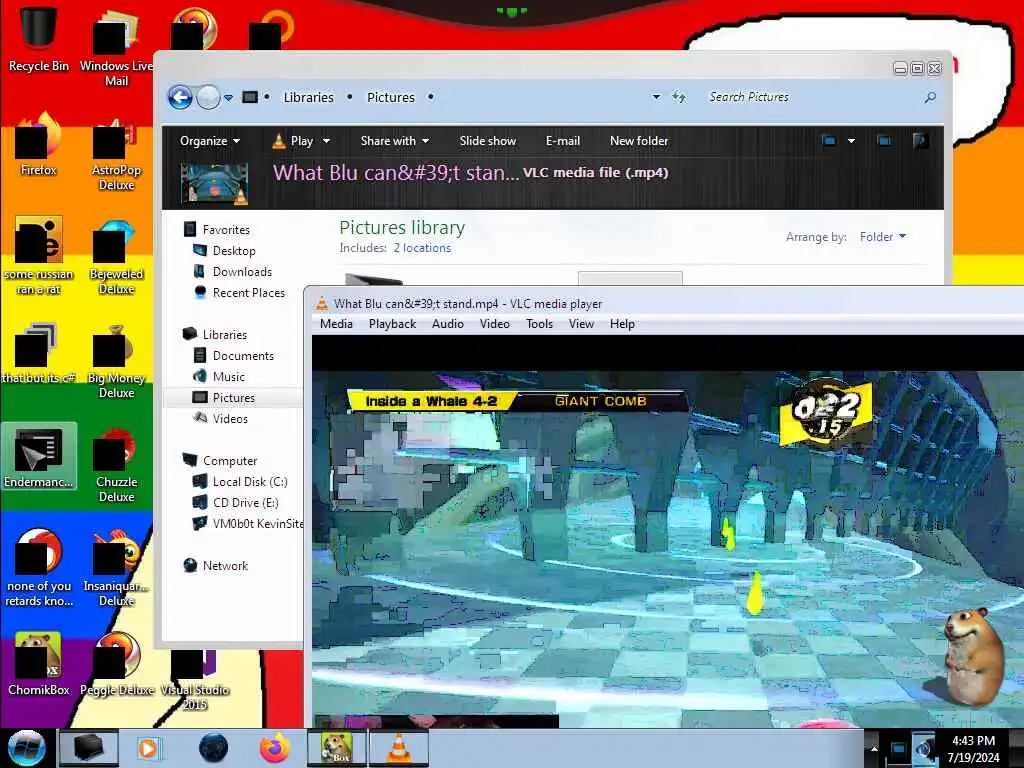Open the VLC View menu
Viewport: 1024px width, 768px height.
(x=581, y=324)
